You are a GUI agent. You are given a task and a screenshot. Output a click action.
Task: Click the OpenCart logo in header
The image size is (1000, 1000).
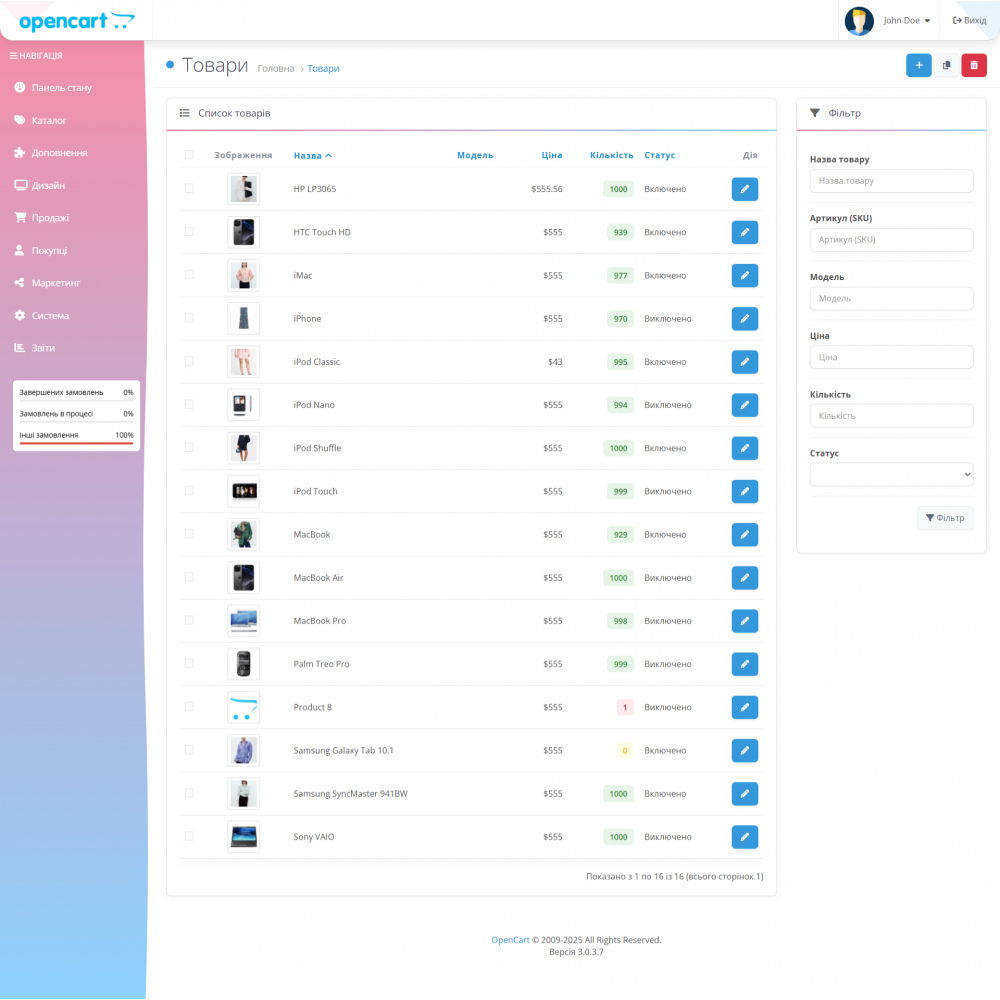[x=76, y=21]
